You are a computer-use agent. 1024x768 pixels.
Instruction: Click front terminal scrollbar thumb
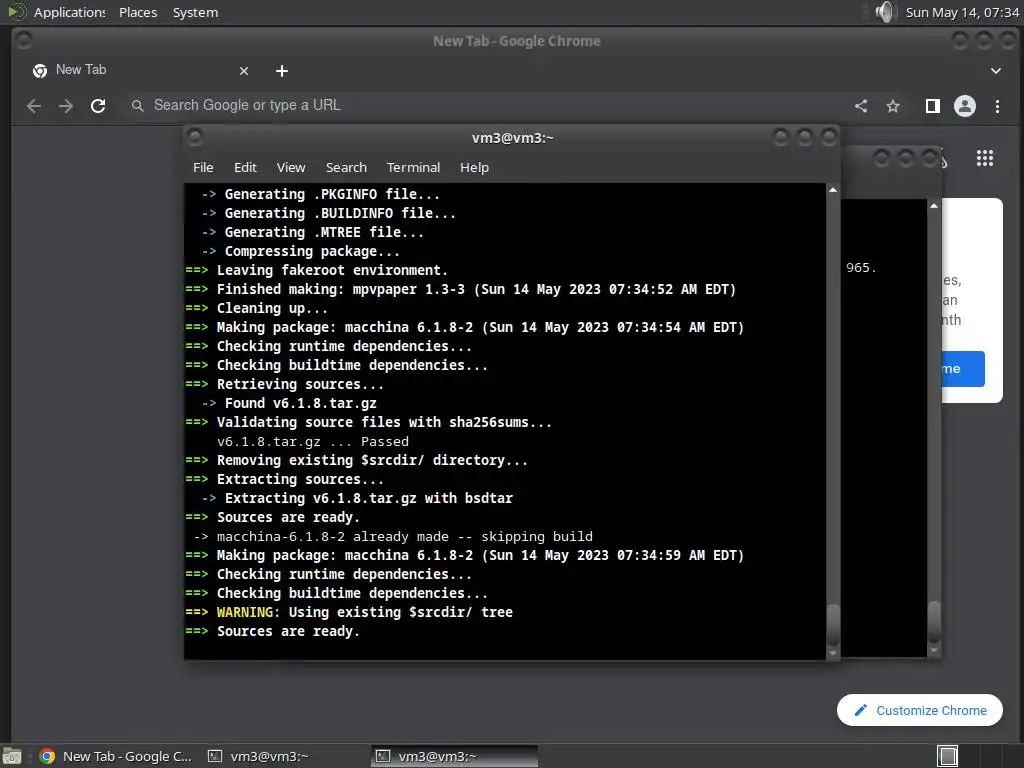click(833, 626)
